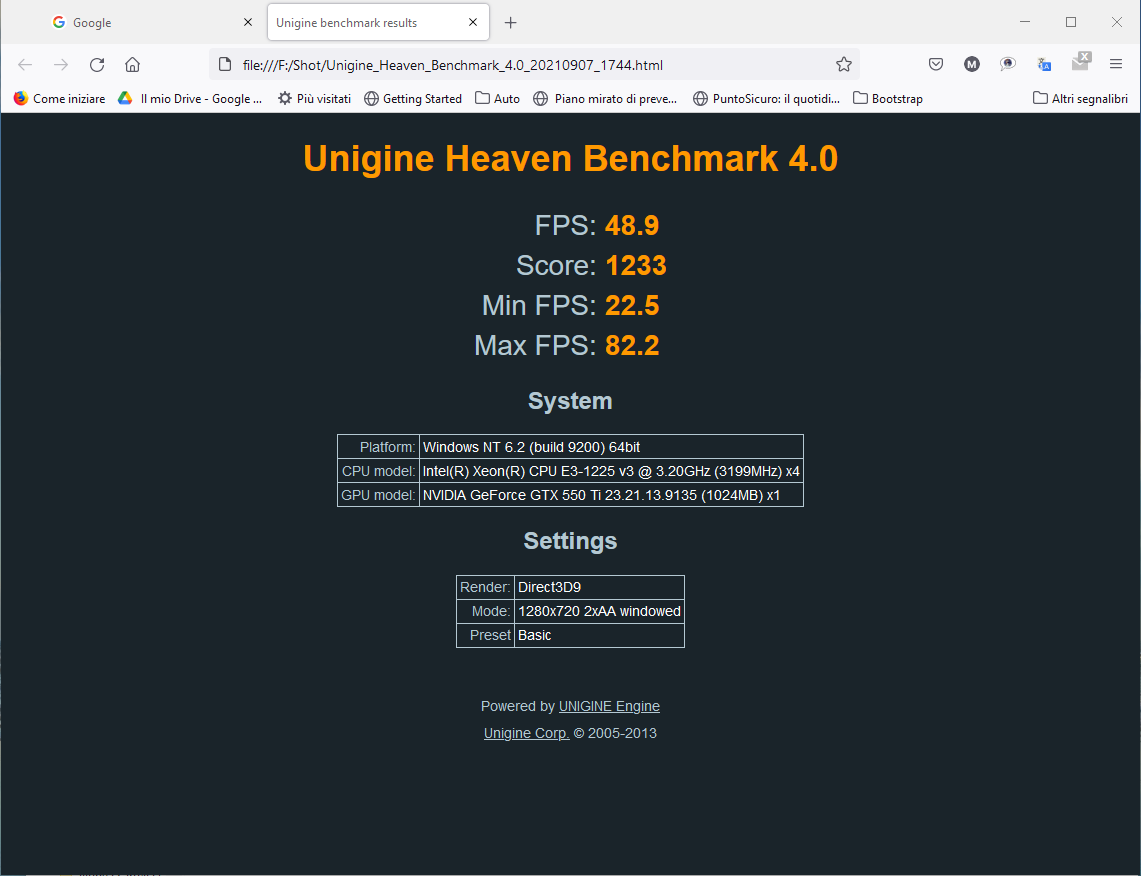Minimize the Firefox window
This screenshot has width=1141, height=876.
pos(1025,22)
